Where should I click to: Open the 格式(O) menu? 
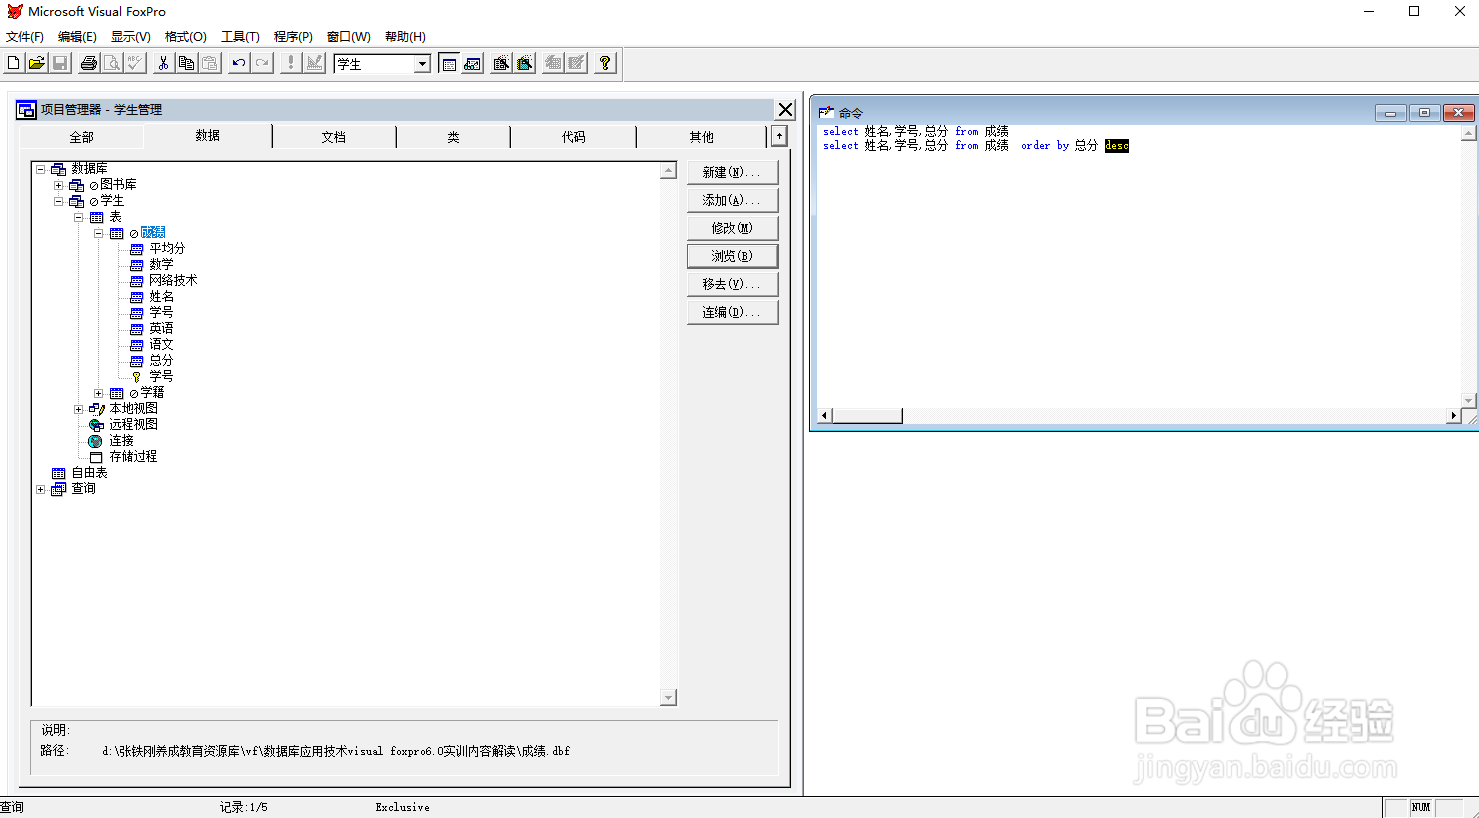(185, 37)
